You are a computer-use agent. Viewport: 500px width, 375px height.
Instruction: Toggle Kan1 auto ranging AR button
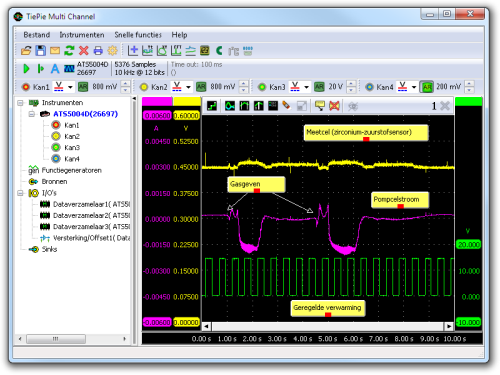(83, 87)
